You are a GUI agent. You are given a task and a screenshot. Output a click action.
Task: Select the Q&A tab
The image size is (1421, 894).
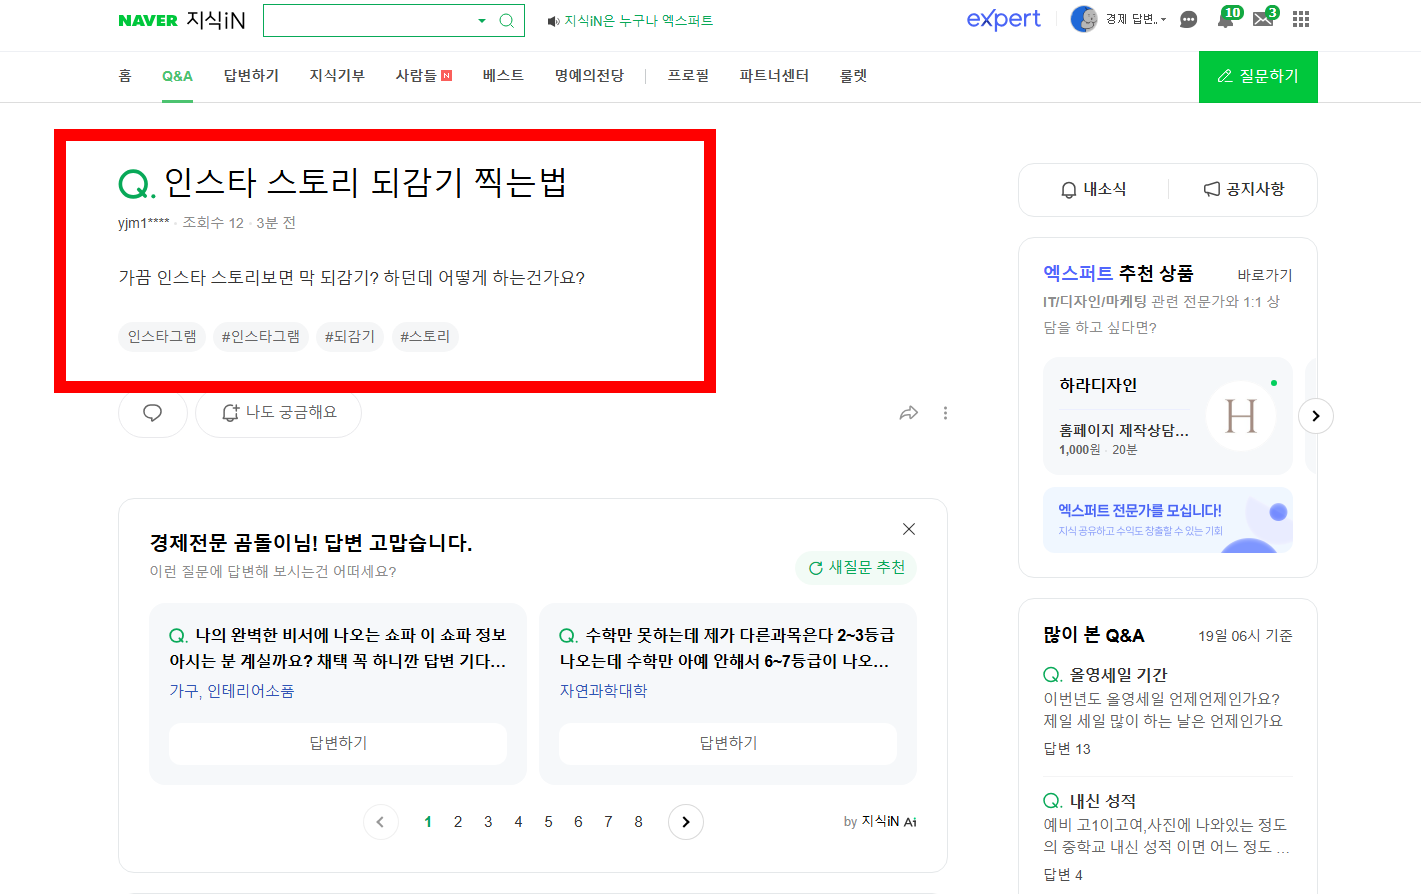(x=177, y=76)
